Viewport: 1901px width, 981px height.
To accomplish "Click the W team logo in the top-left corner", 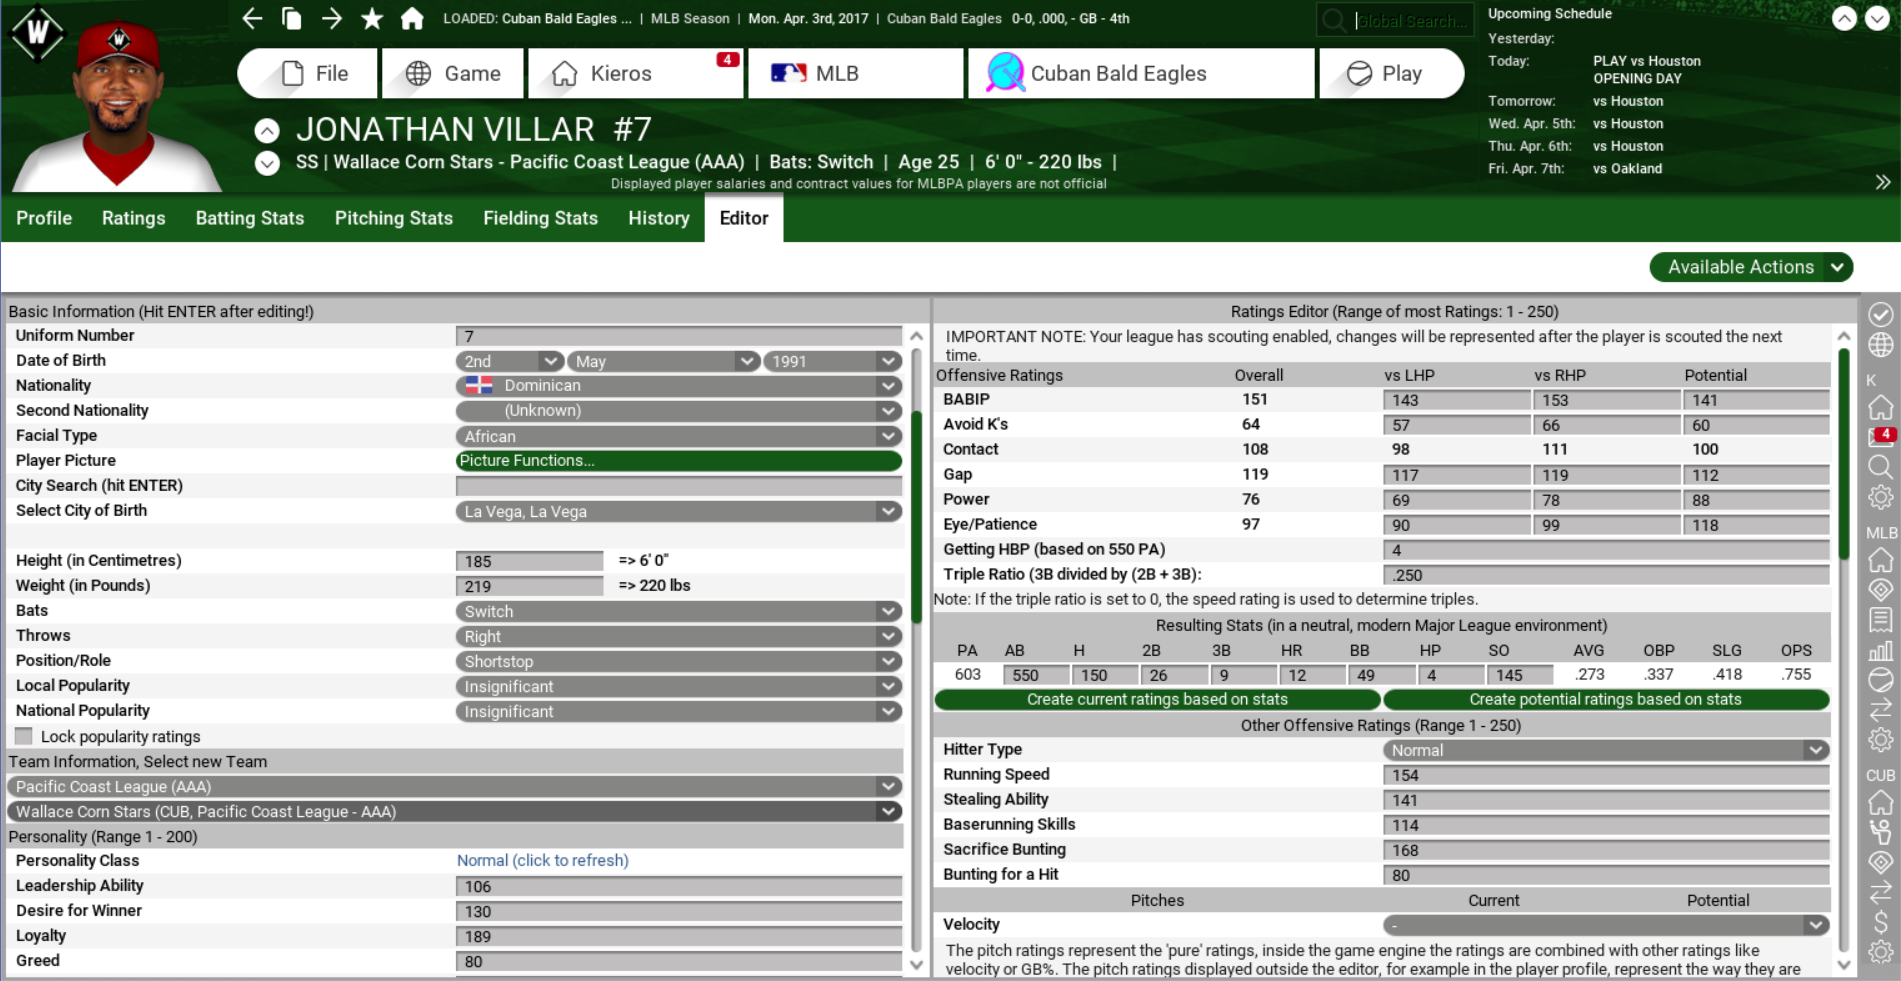I will (37, 33).
